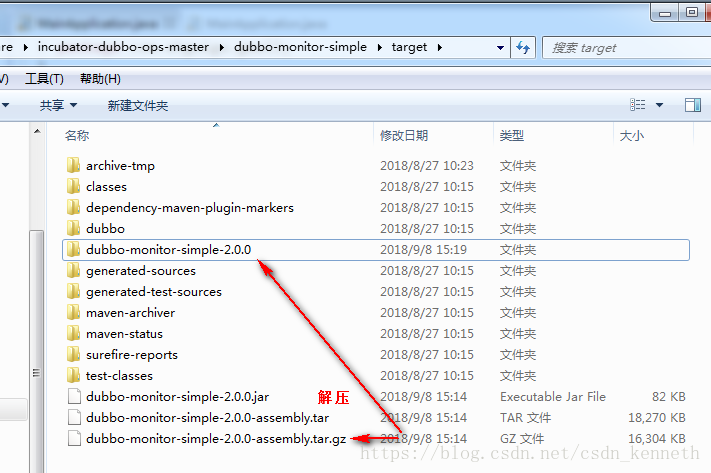This screenshot has height=473, width=711.
Task: Click surefire-reports folder icon
Action: (73, 355)
